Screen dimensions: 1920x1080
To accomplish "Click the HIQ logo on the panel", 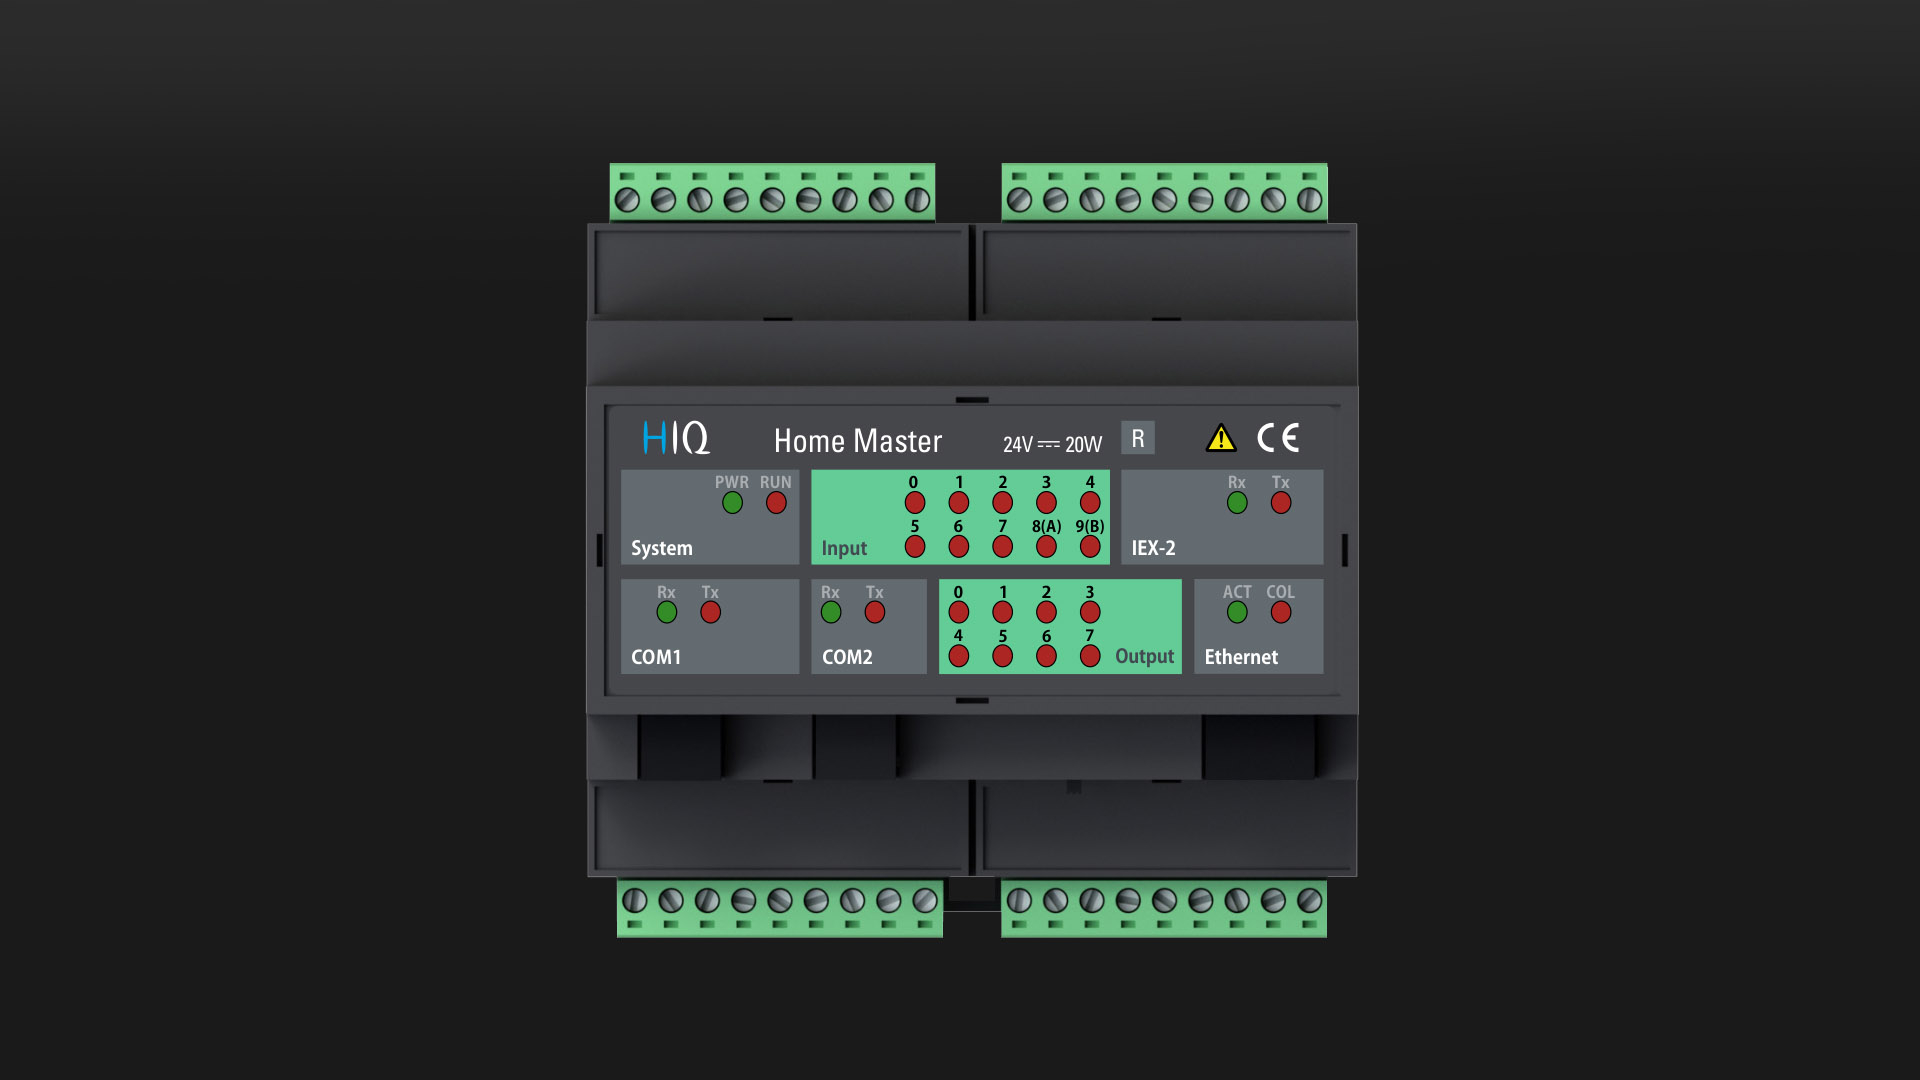I will click(676, 438).
